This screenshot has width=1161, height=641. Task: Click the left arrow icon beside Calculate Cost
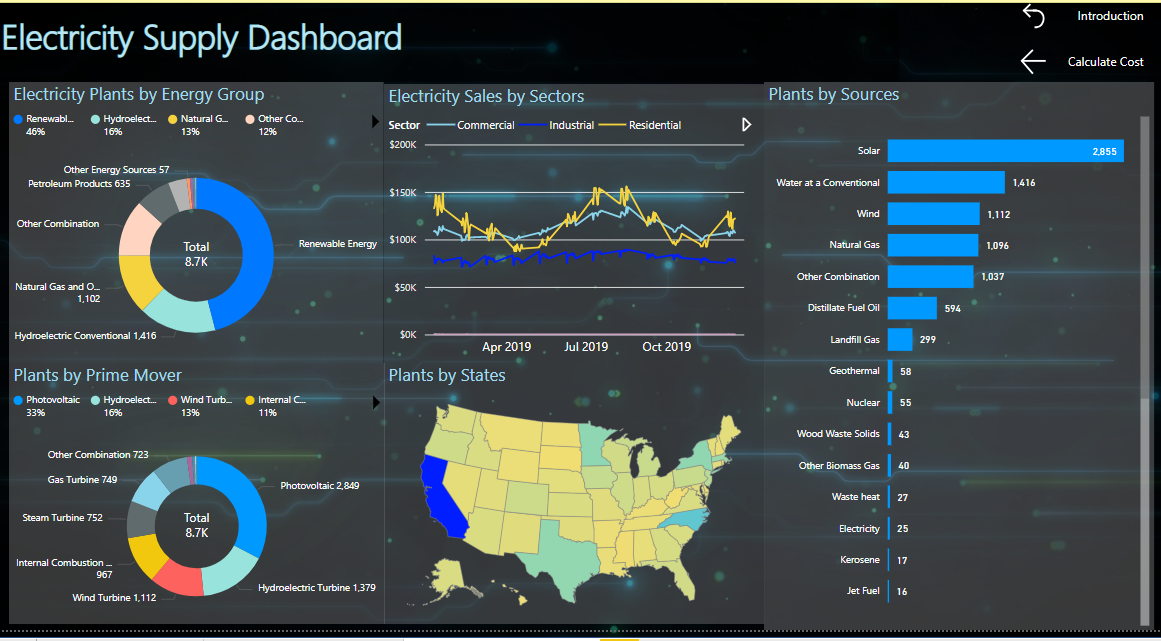point(1033,61)
